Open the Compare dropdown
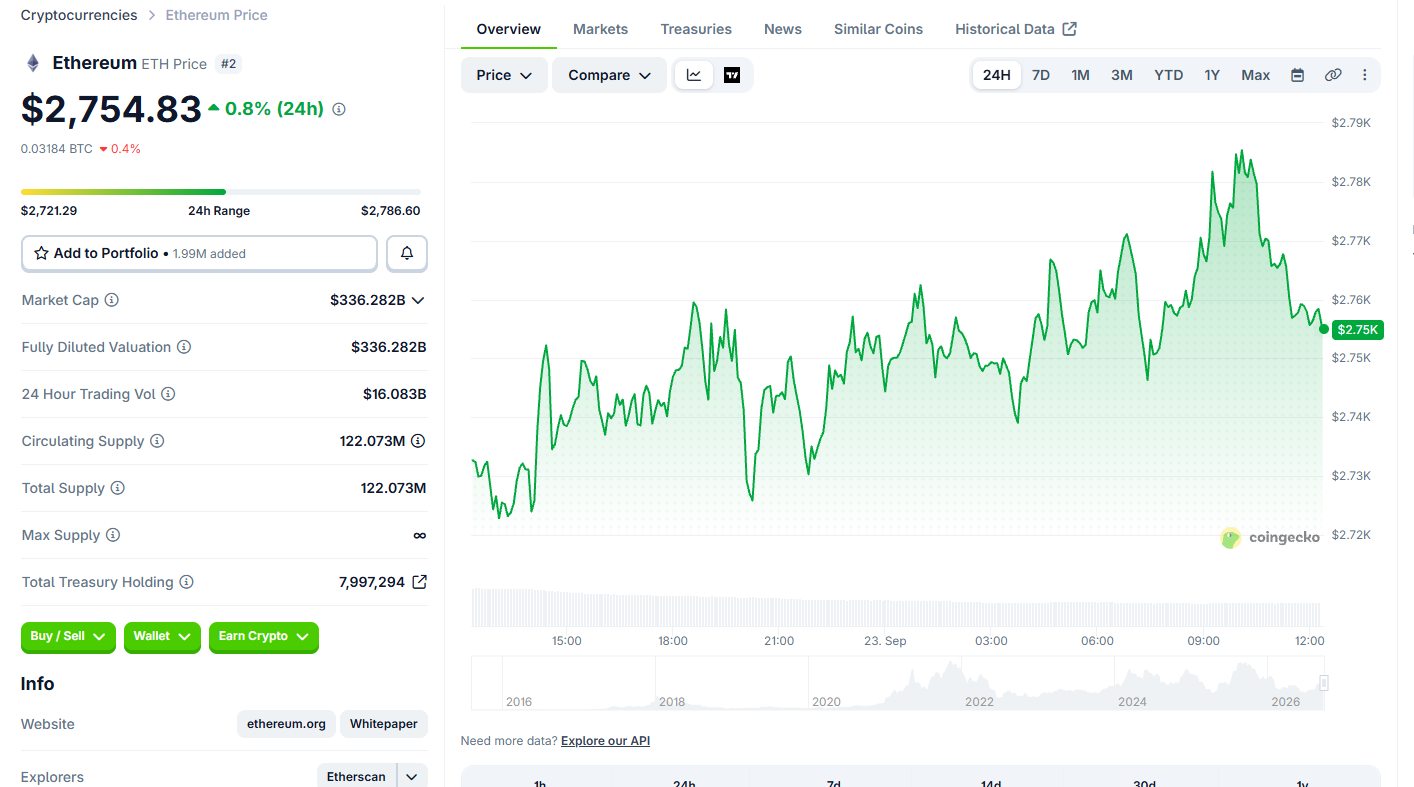This screenshot has height=787, width=1414. coord(609,75)
